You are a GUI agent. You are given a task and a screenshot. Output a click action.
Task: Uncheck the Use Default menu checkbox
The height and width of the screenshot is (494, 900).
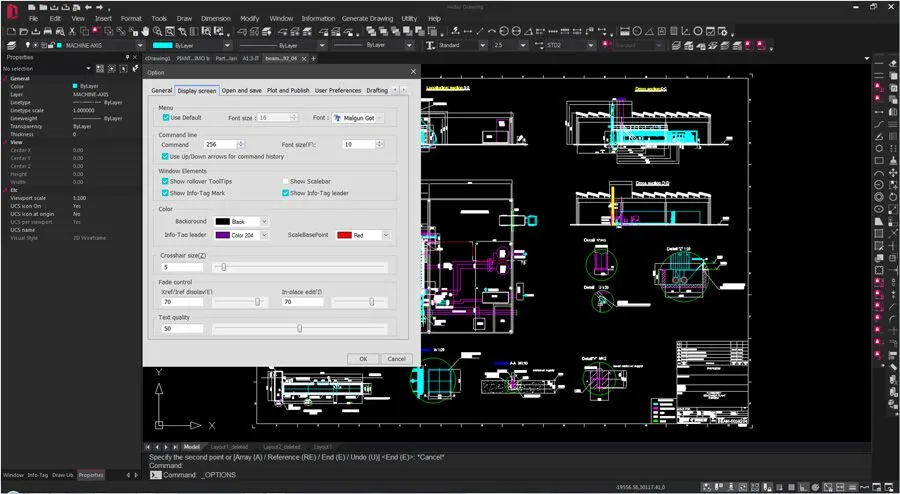[166, 117]
